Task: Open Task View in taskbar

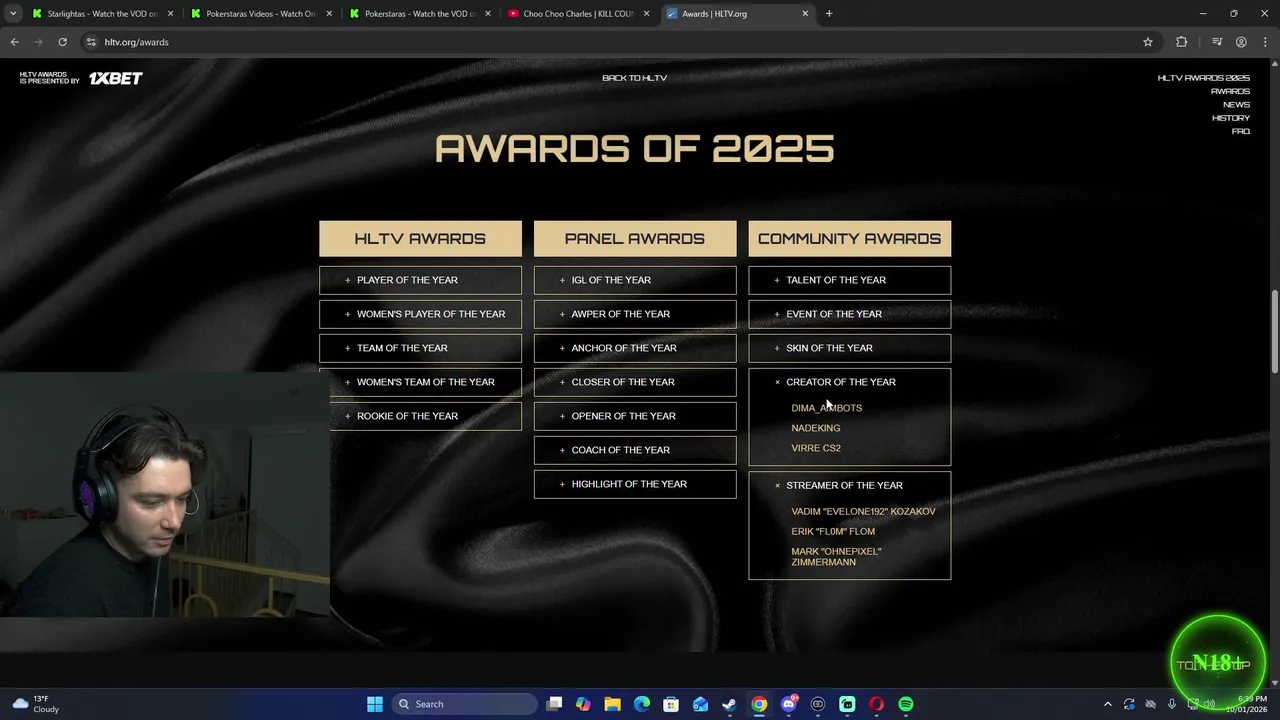Action: click(555, 704)
